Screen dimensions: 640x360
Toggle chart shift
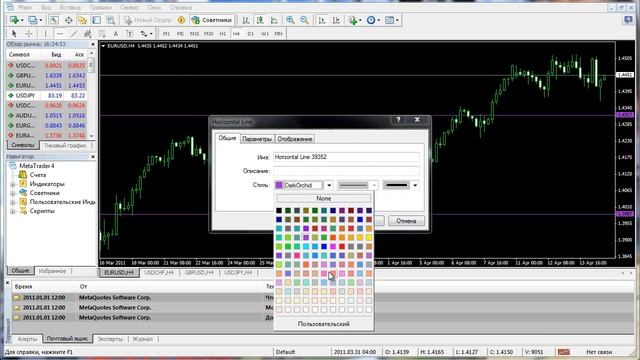[x=336, y=20]
